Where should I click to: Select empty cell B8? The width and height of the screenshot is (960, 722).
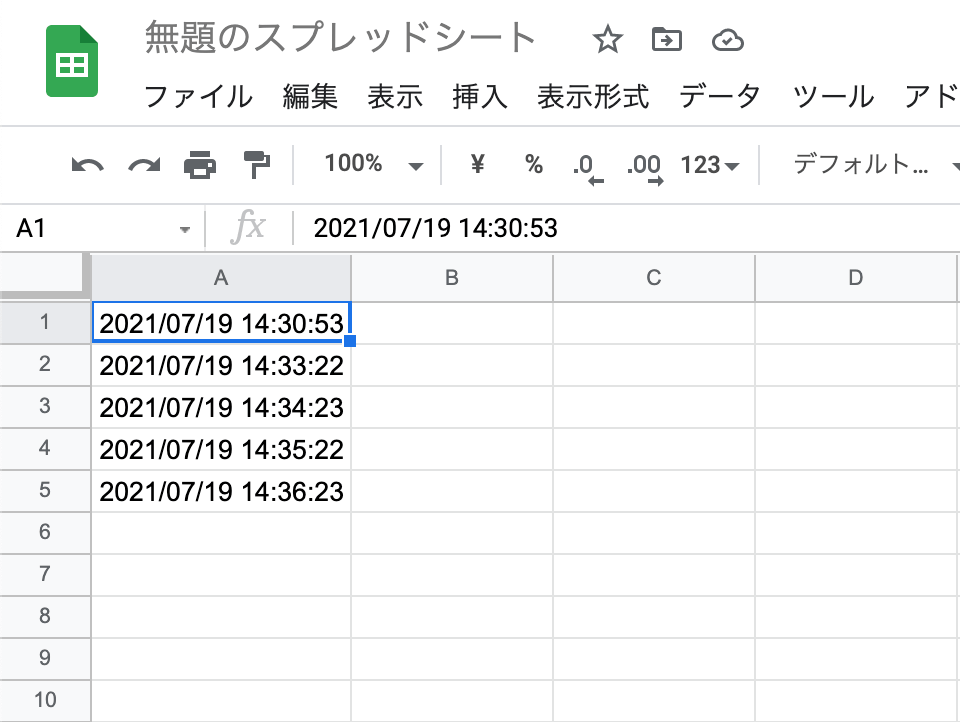click(452, 617)
